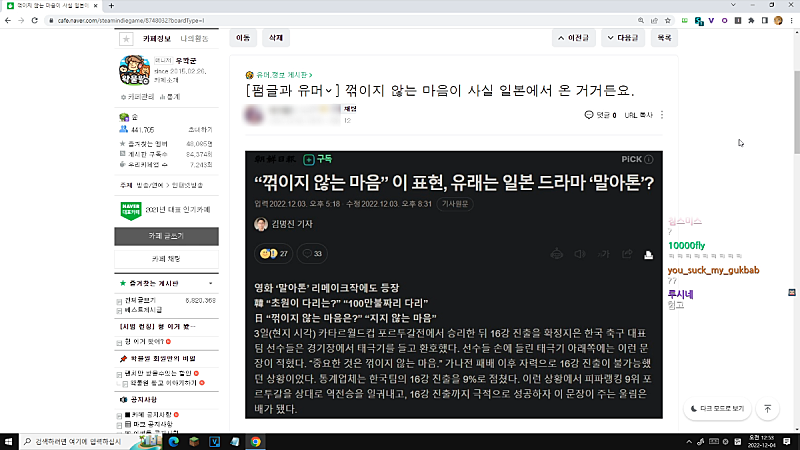Go back to the previous browser page
The width and height of the screenshot is (800, 450).
8,20
